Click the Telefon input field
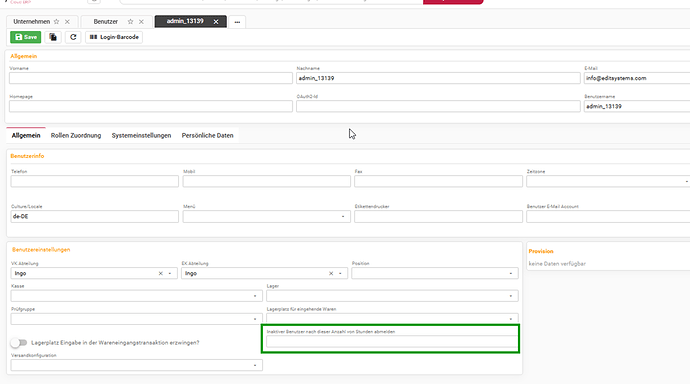 (95, 181)
